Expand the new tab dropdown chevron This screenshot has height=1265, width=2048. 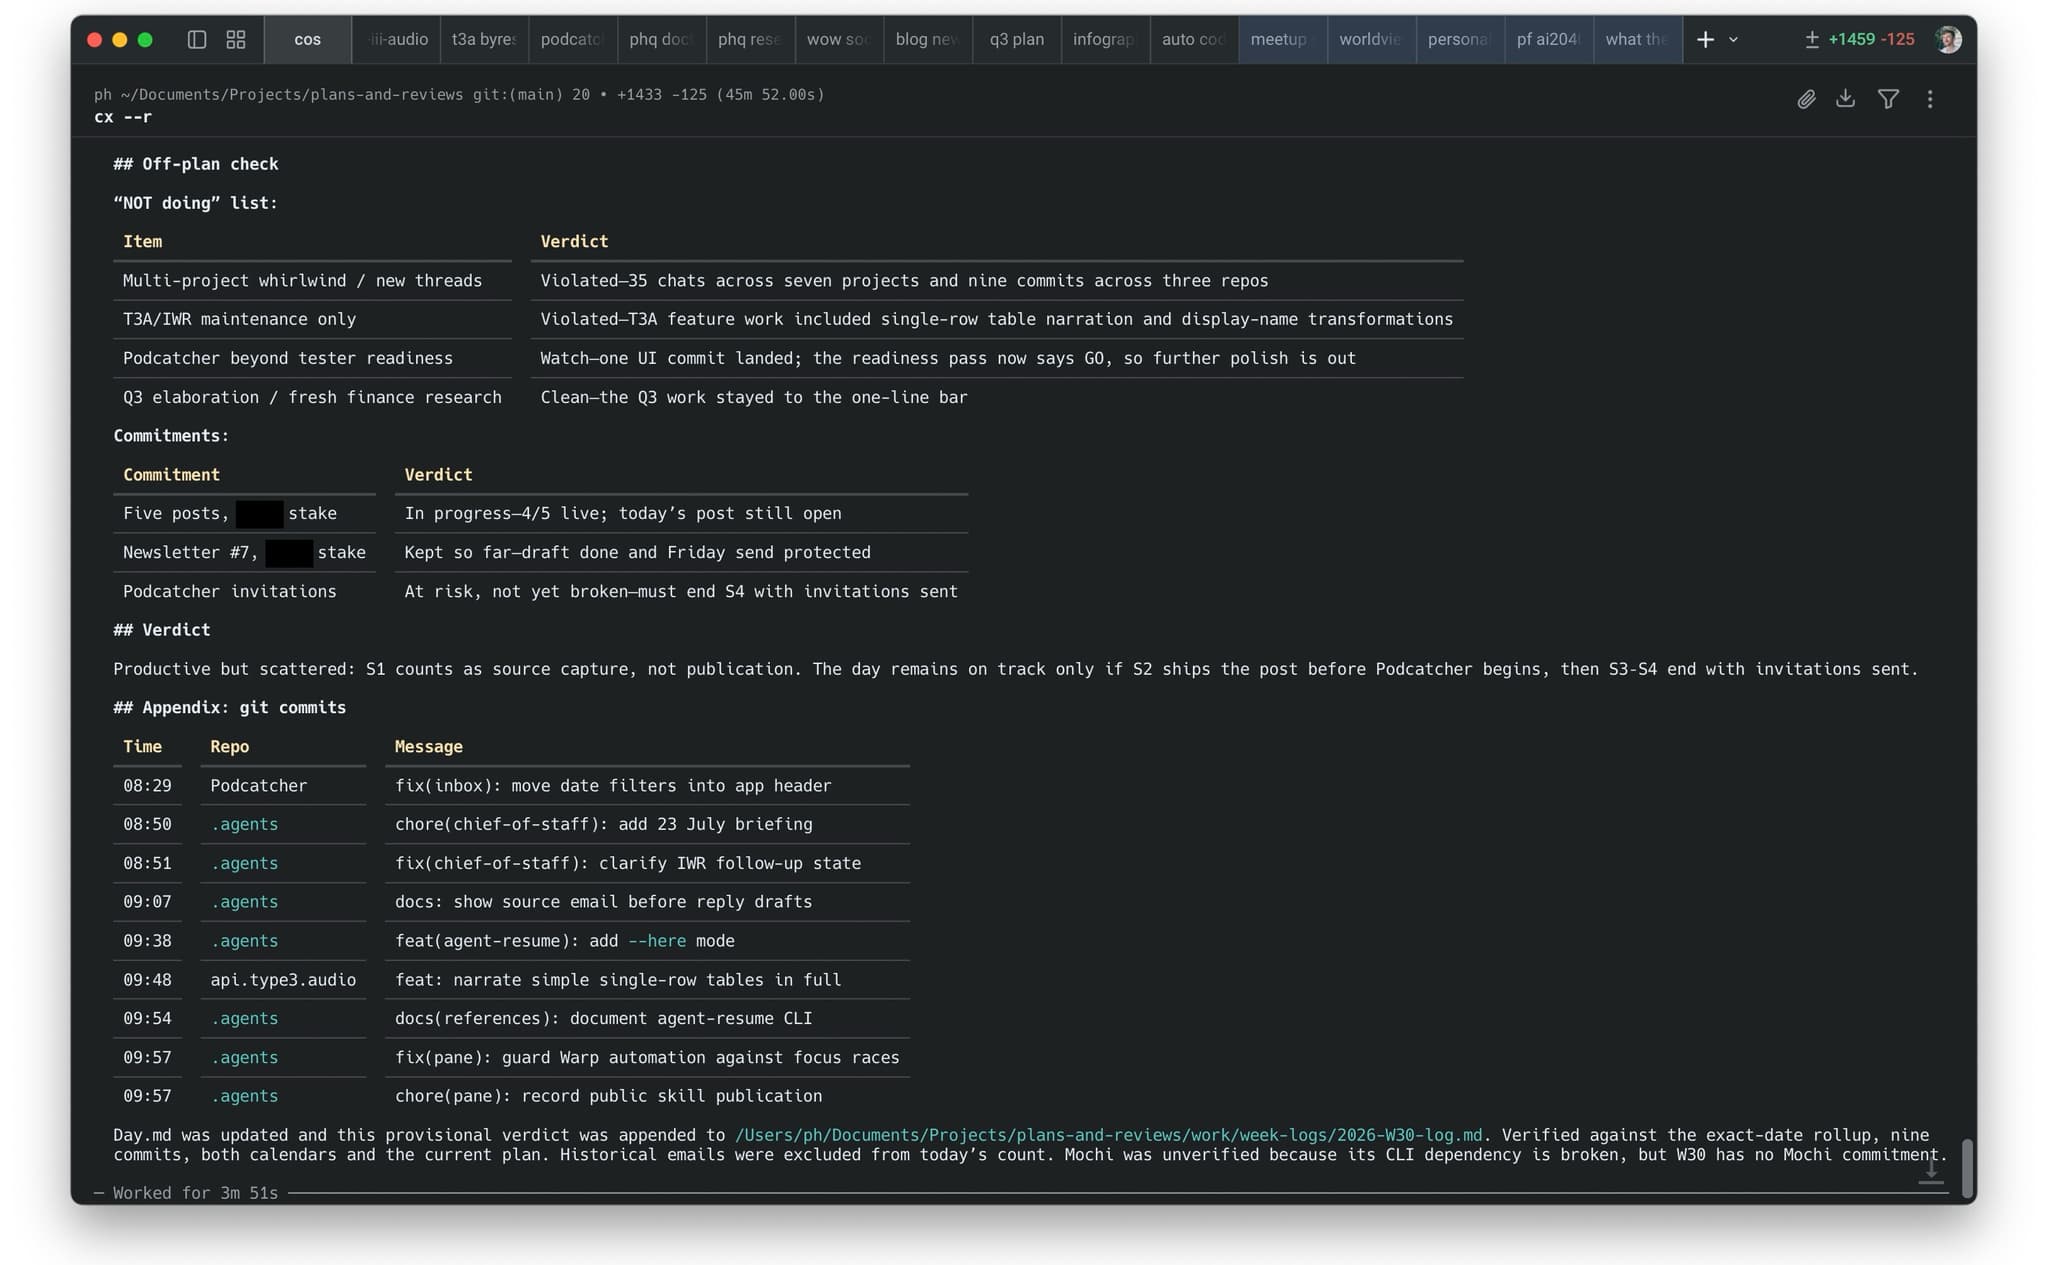(x=1733, y=40)
